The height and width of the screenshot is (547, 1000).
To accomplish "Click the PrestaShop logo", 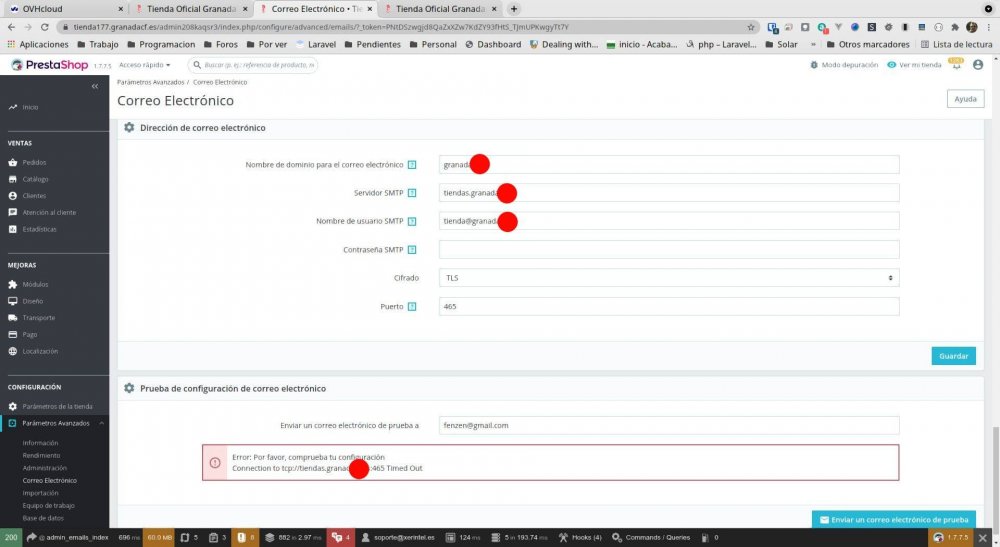I will pyautogui.click(x=50, y=65).
